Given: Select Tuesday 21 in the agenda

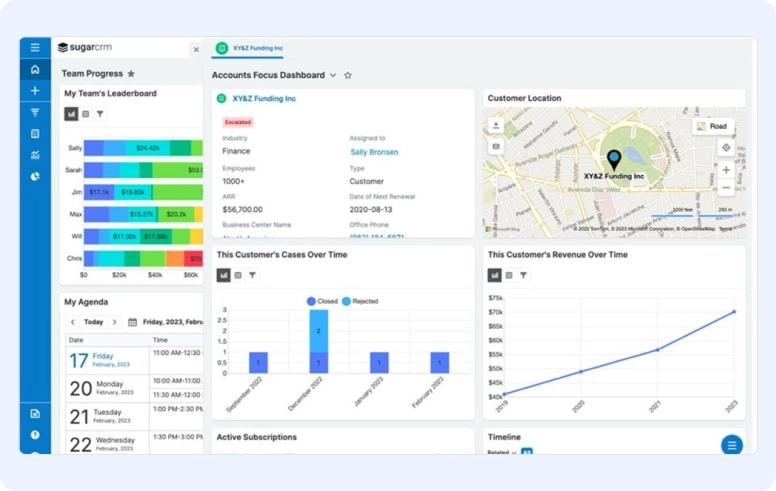Looking at the screenshot, I should [107, 416].
